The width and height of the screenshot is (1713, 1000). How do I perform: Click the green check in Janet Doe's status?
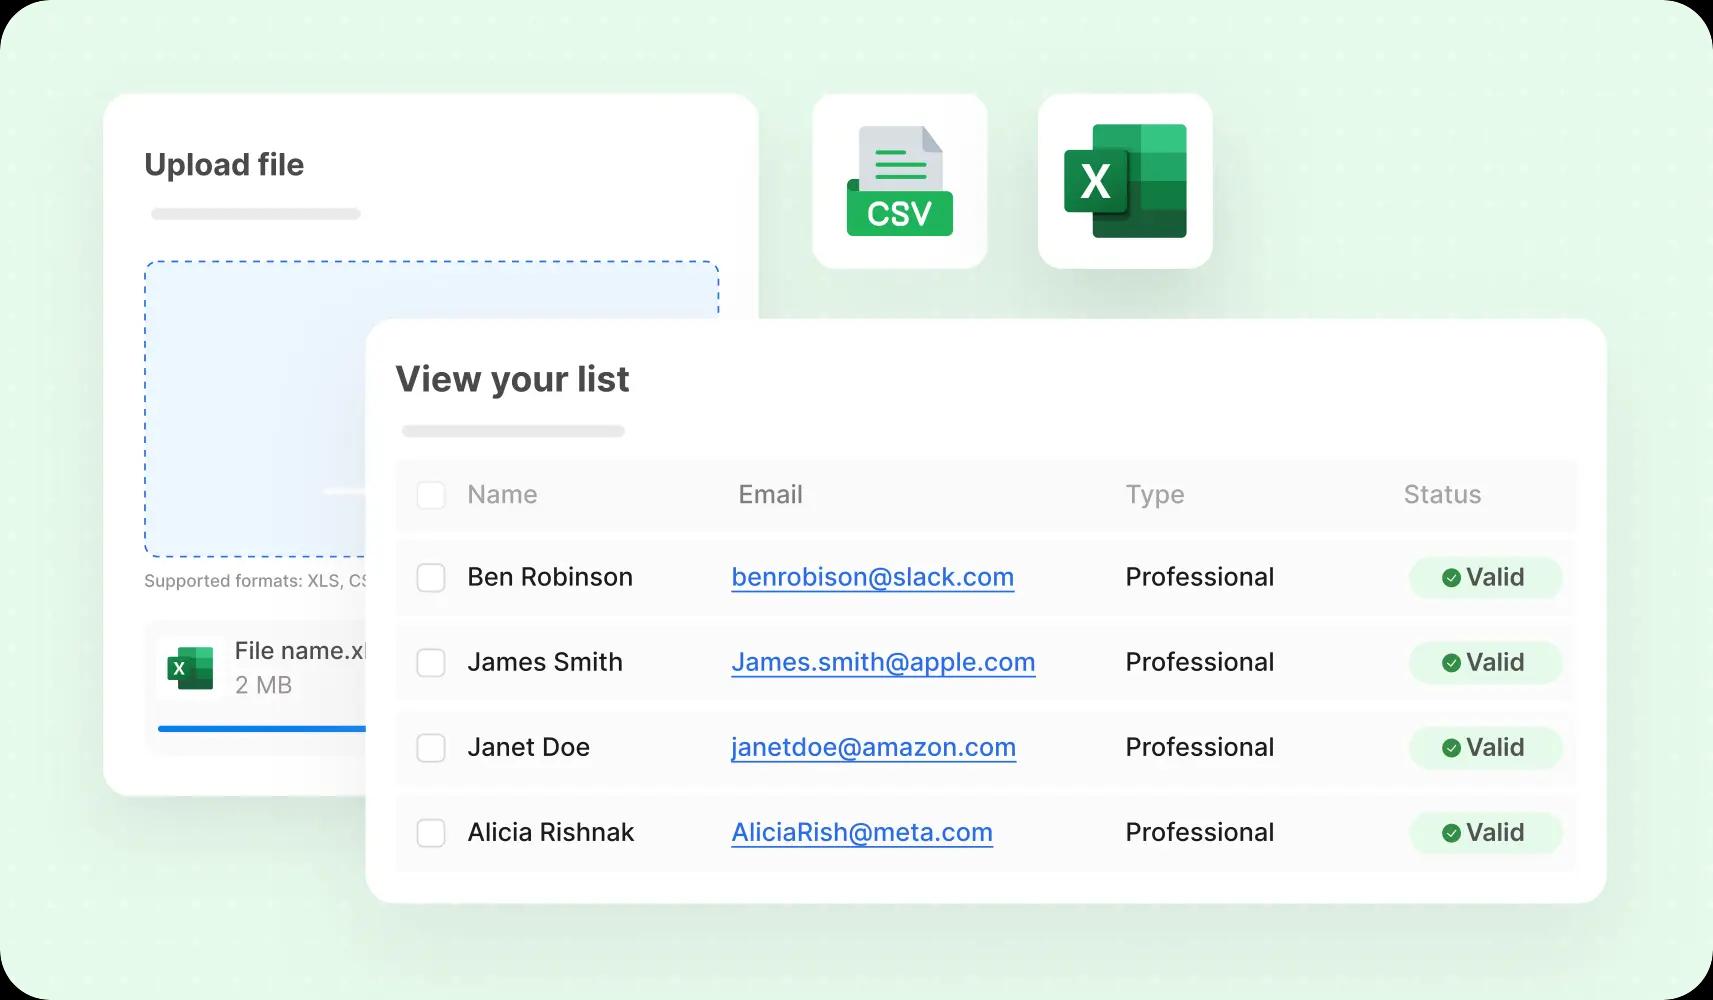coord(1451,748)
